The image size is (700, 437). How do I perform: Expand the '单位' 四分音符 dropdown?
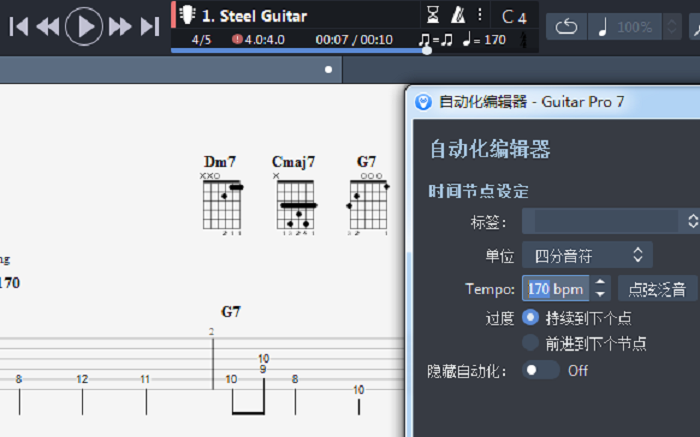click(588, 254)
